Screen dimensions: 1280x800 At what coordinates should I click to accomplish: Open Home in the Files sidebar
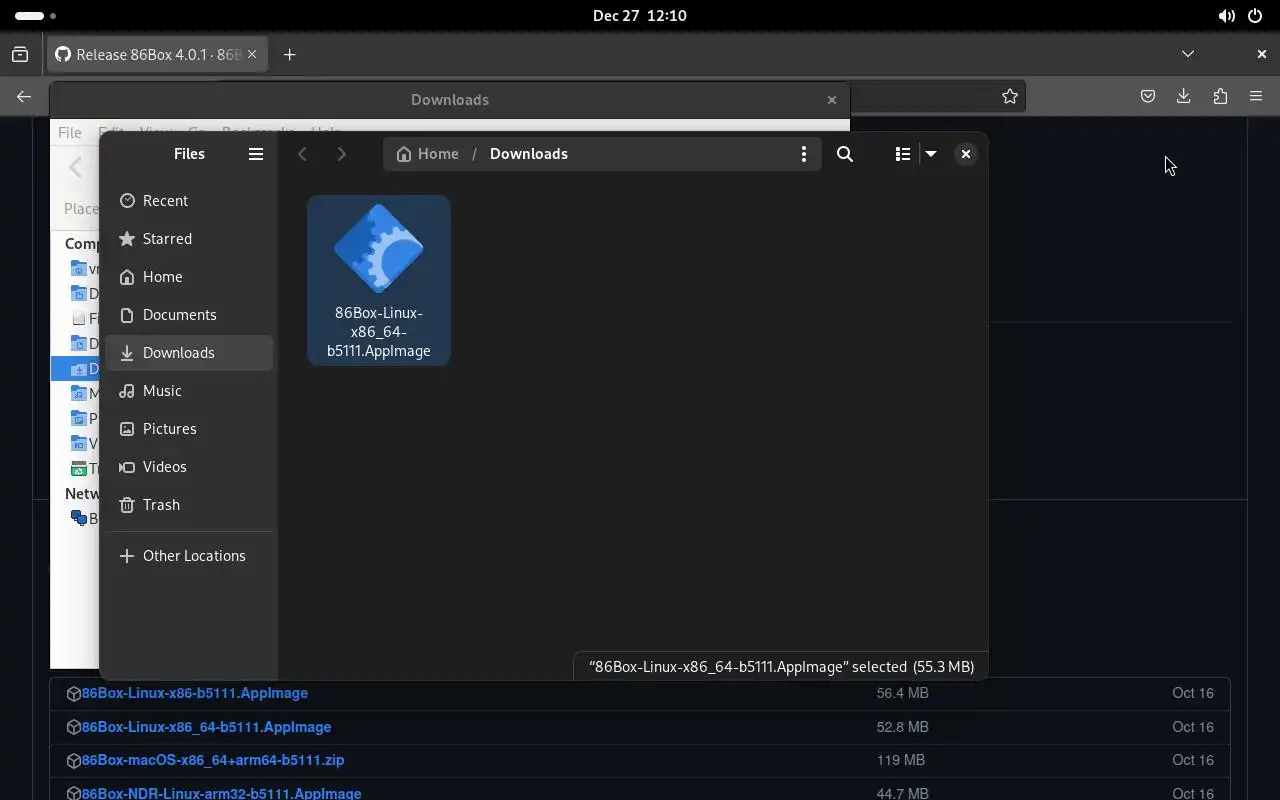pyautogui.click(x=189, y=277)
